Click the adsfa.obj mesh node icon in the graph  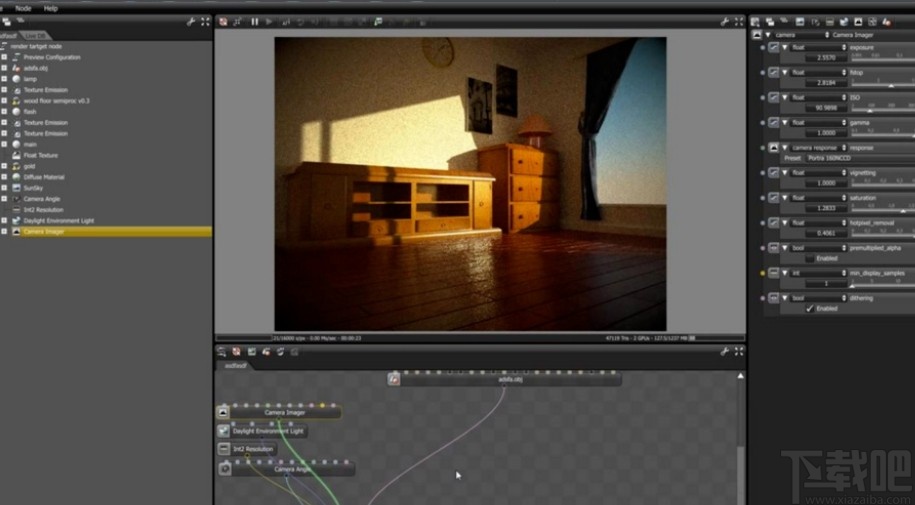(x=394, y=380)
